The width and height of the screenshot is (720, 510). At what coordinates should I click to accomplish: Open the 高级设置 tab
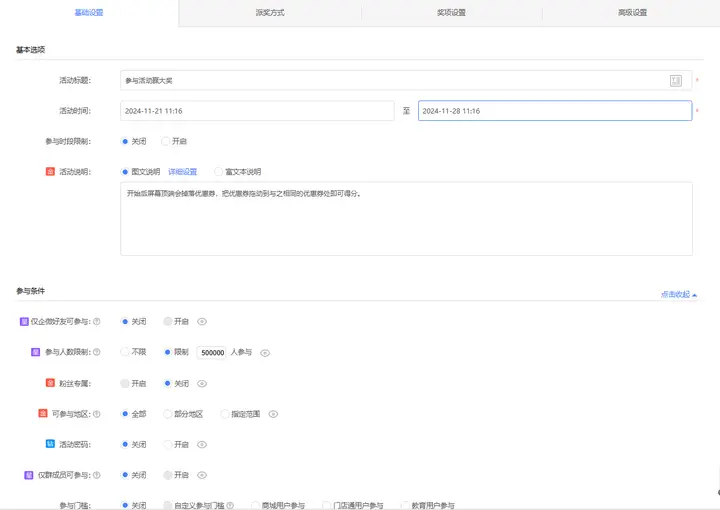[x=632, y=13]
